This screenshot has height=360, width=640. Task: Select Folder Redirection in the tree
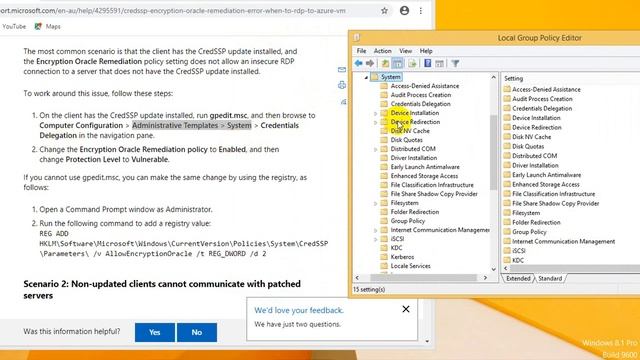(x=415, y=212)
